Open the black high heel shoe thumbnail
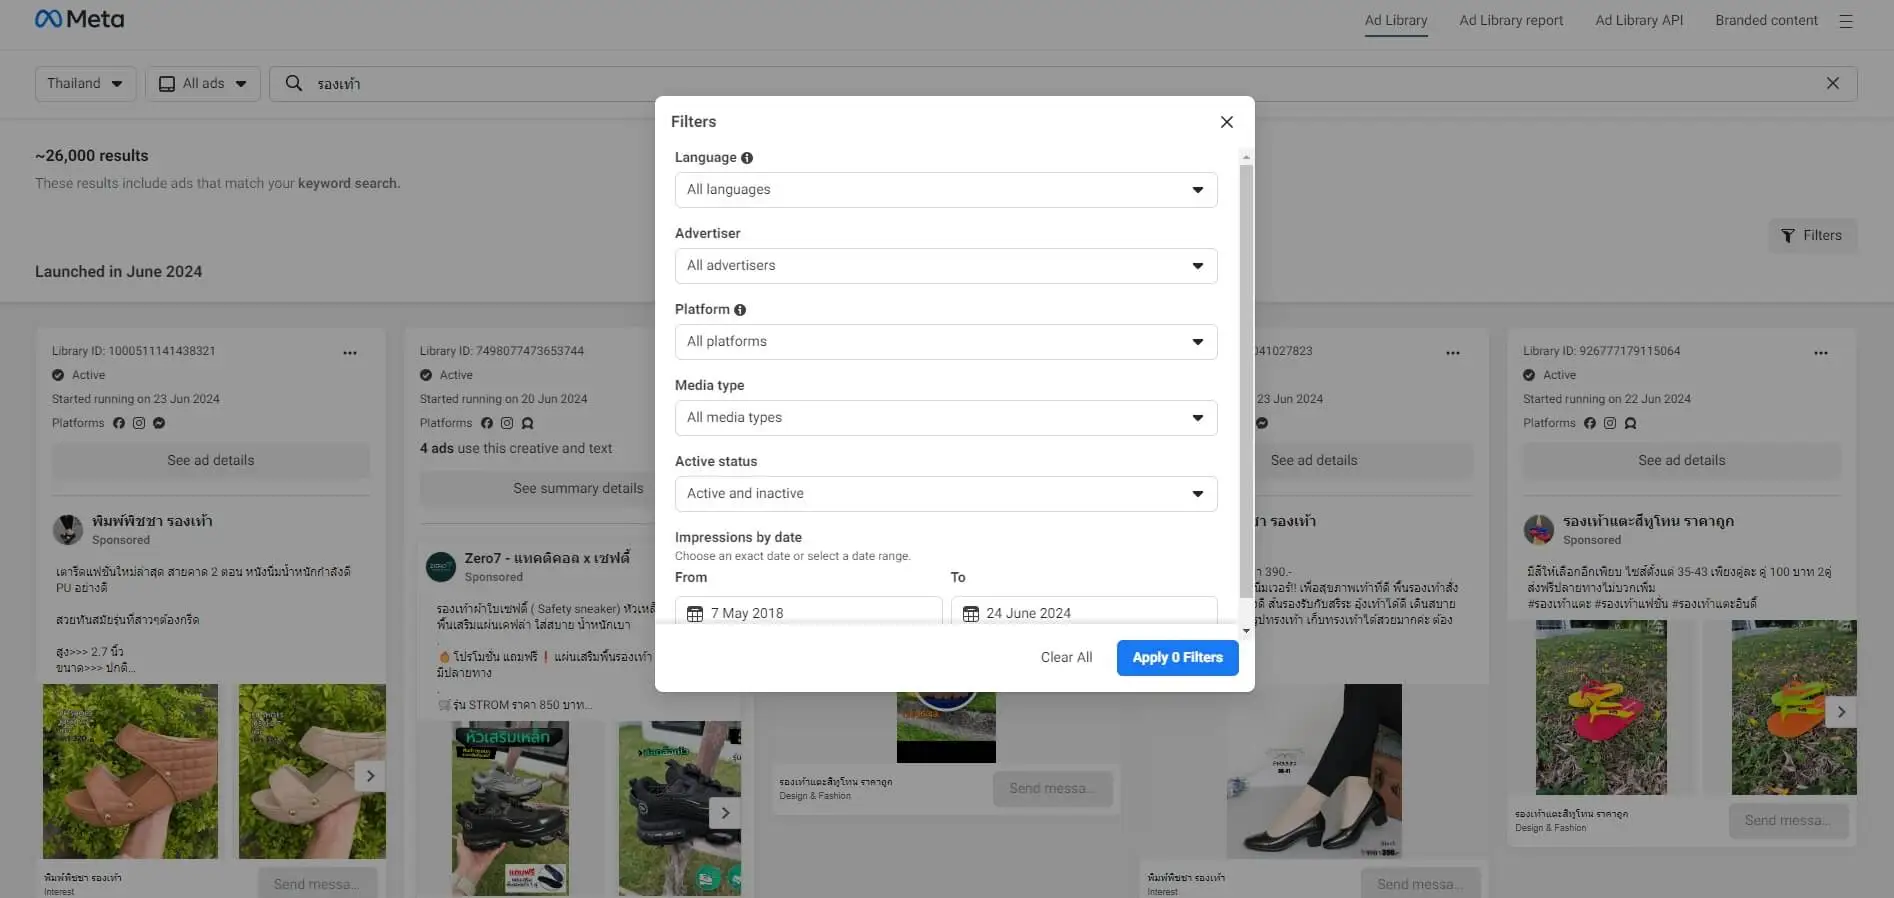 pos(1314,771)
